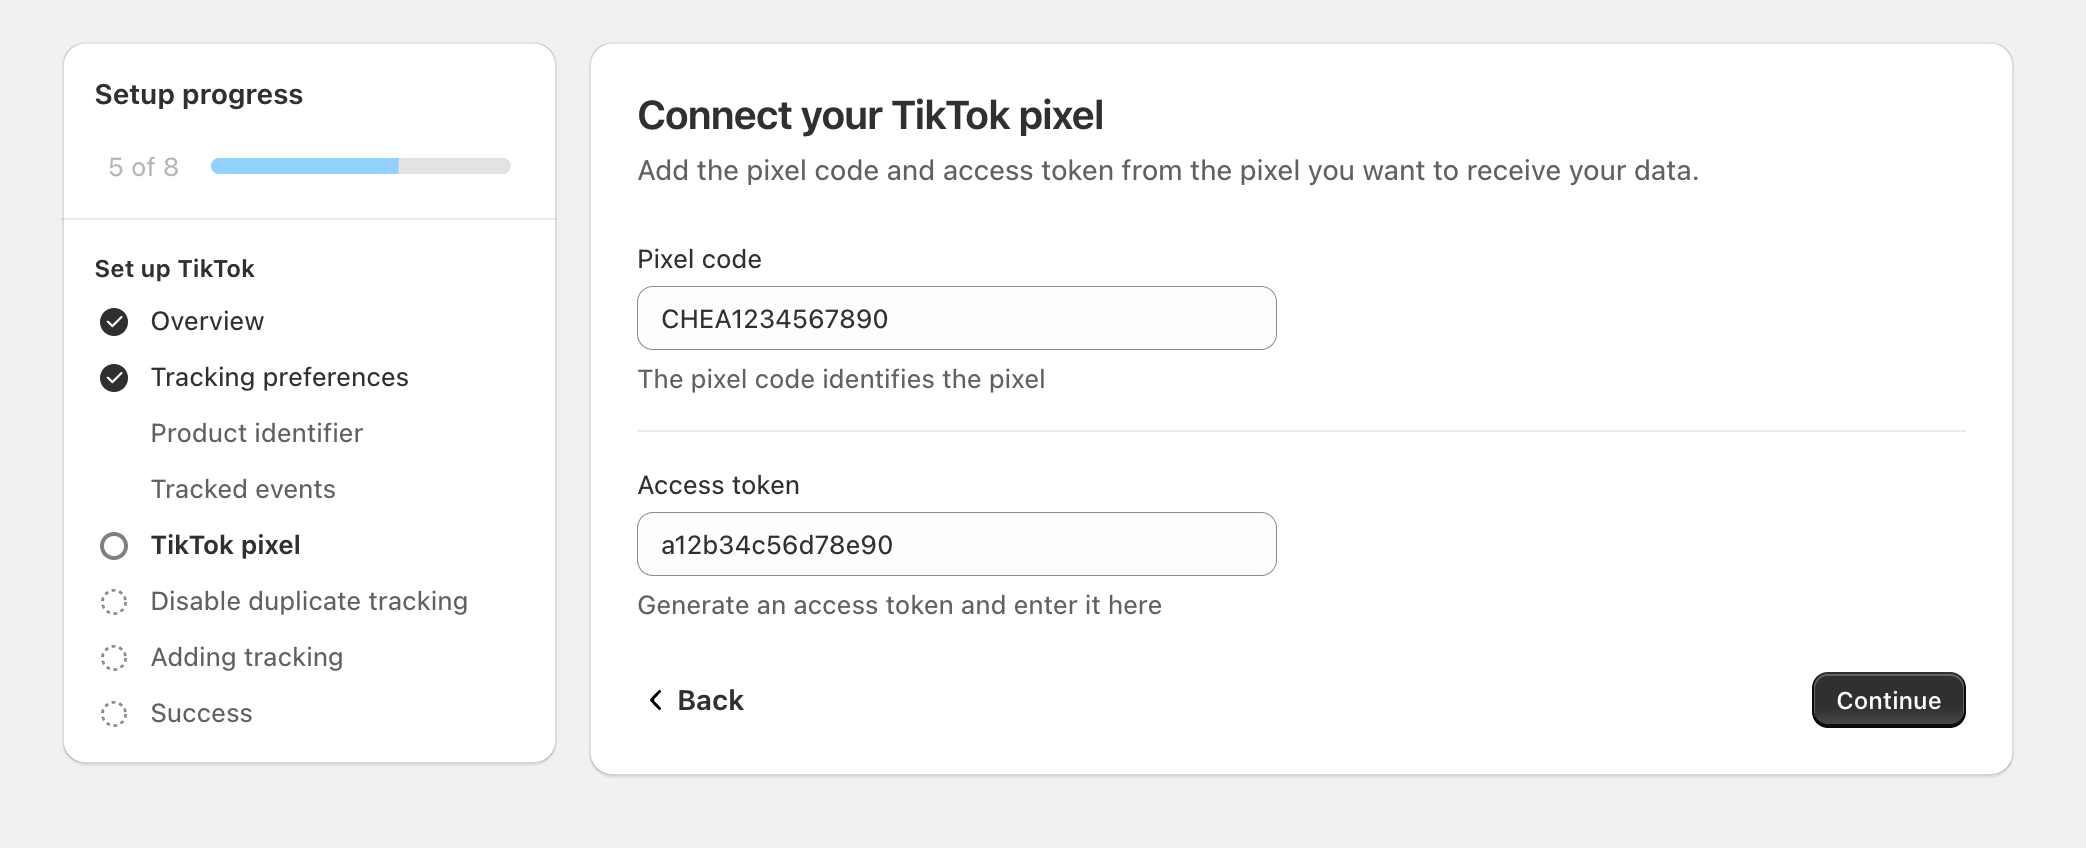Click the TikTok pixel current step circle
The width and height of the screenshot is (2086, 848).
click(x=114, y=545)
